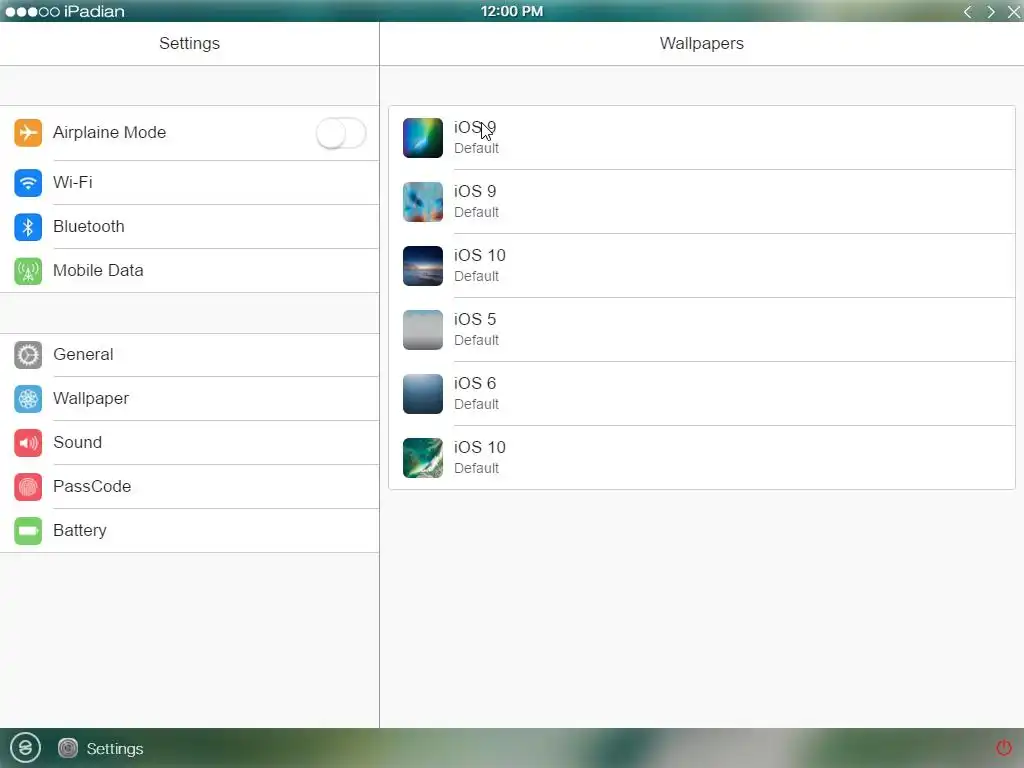Open Wi-Fi settings row
The image size is (1024, 768).
tap(189, 182)
